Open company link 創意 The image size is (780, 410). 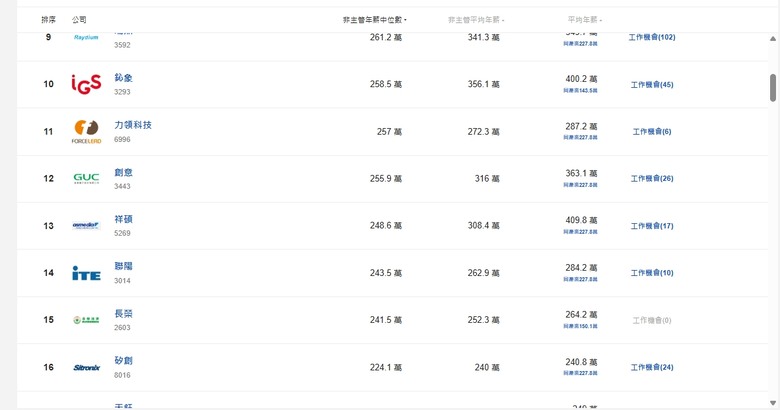123,172
